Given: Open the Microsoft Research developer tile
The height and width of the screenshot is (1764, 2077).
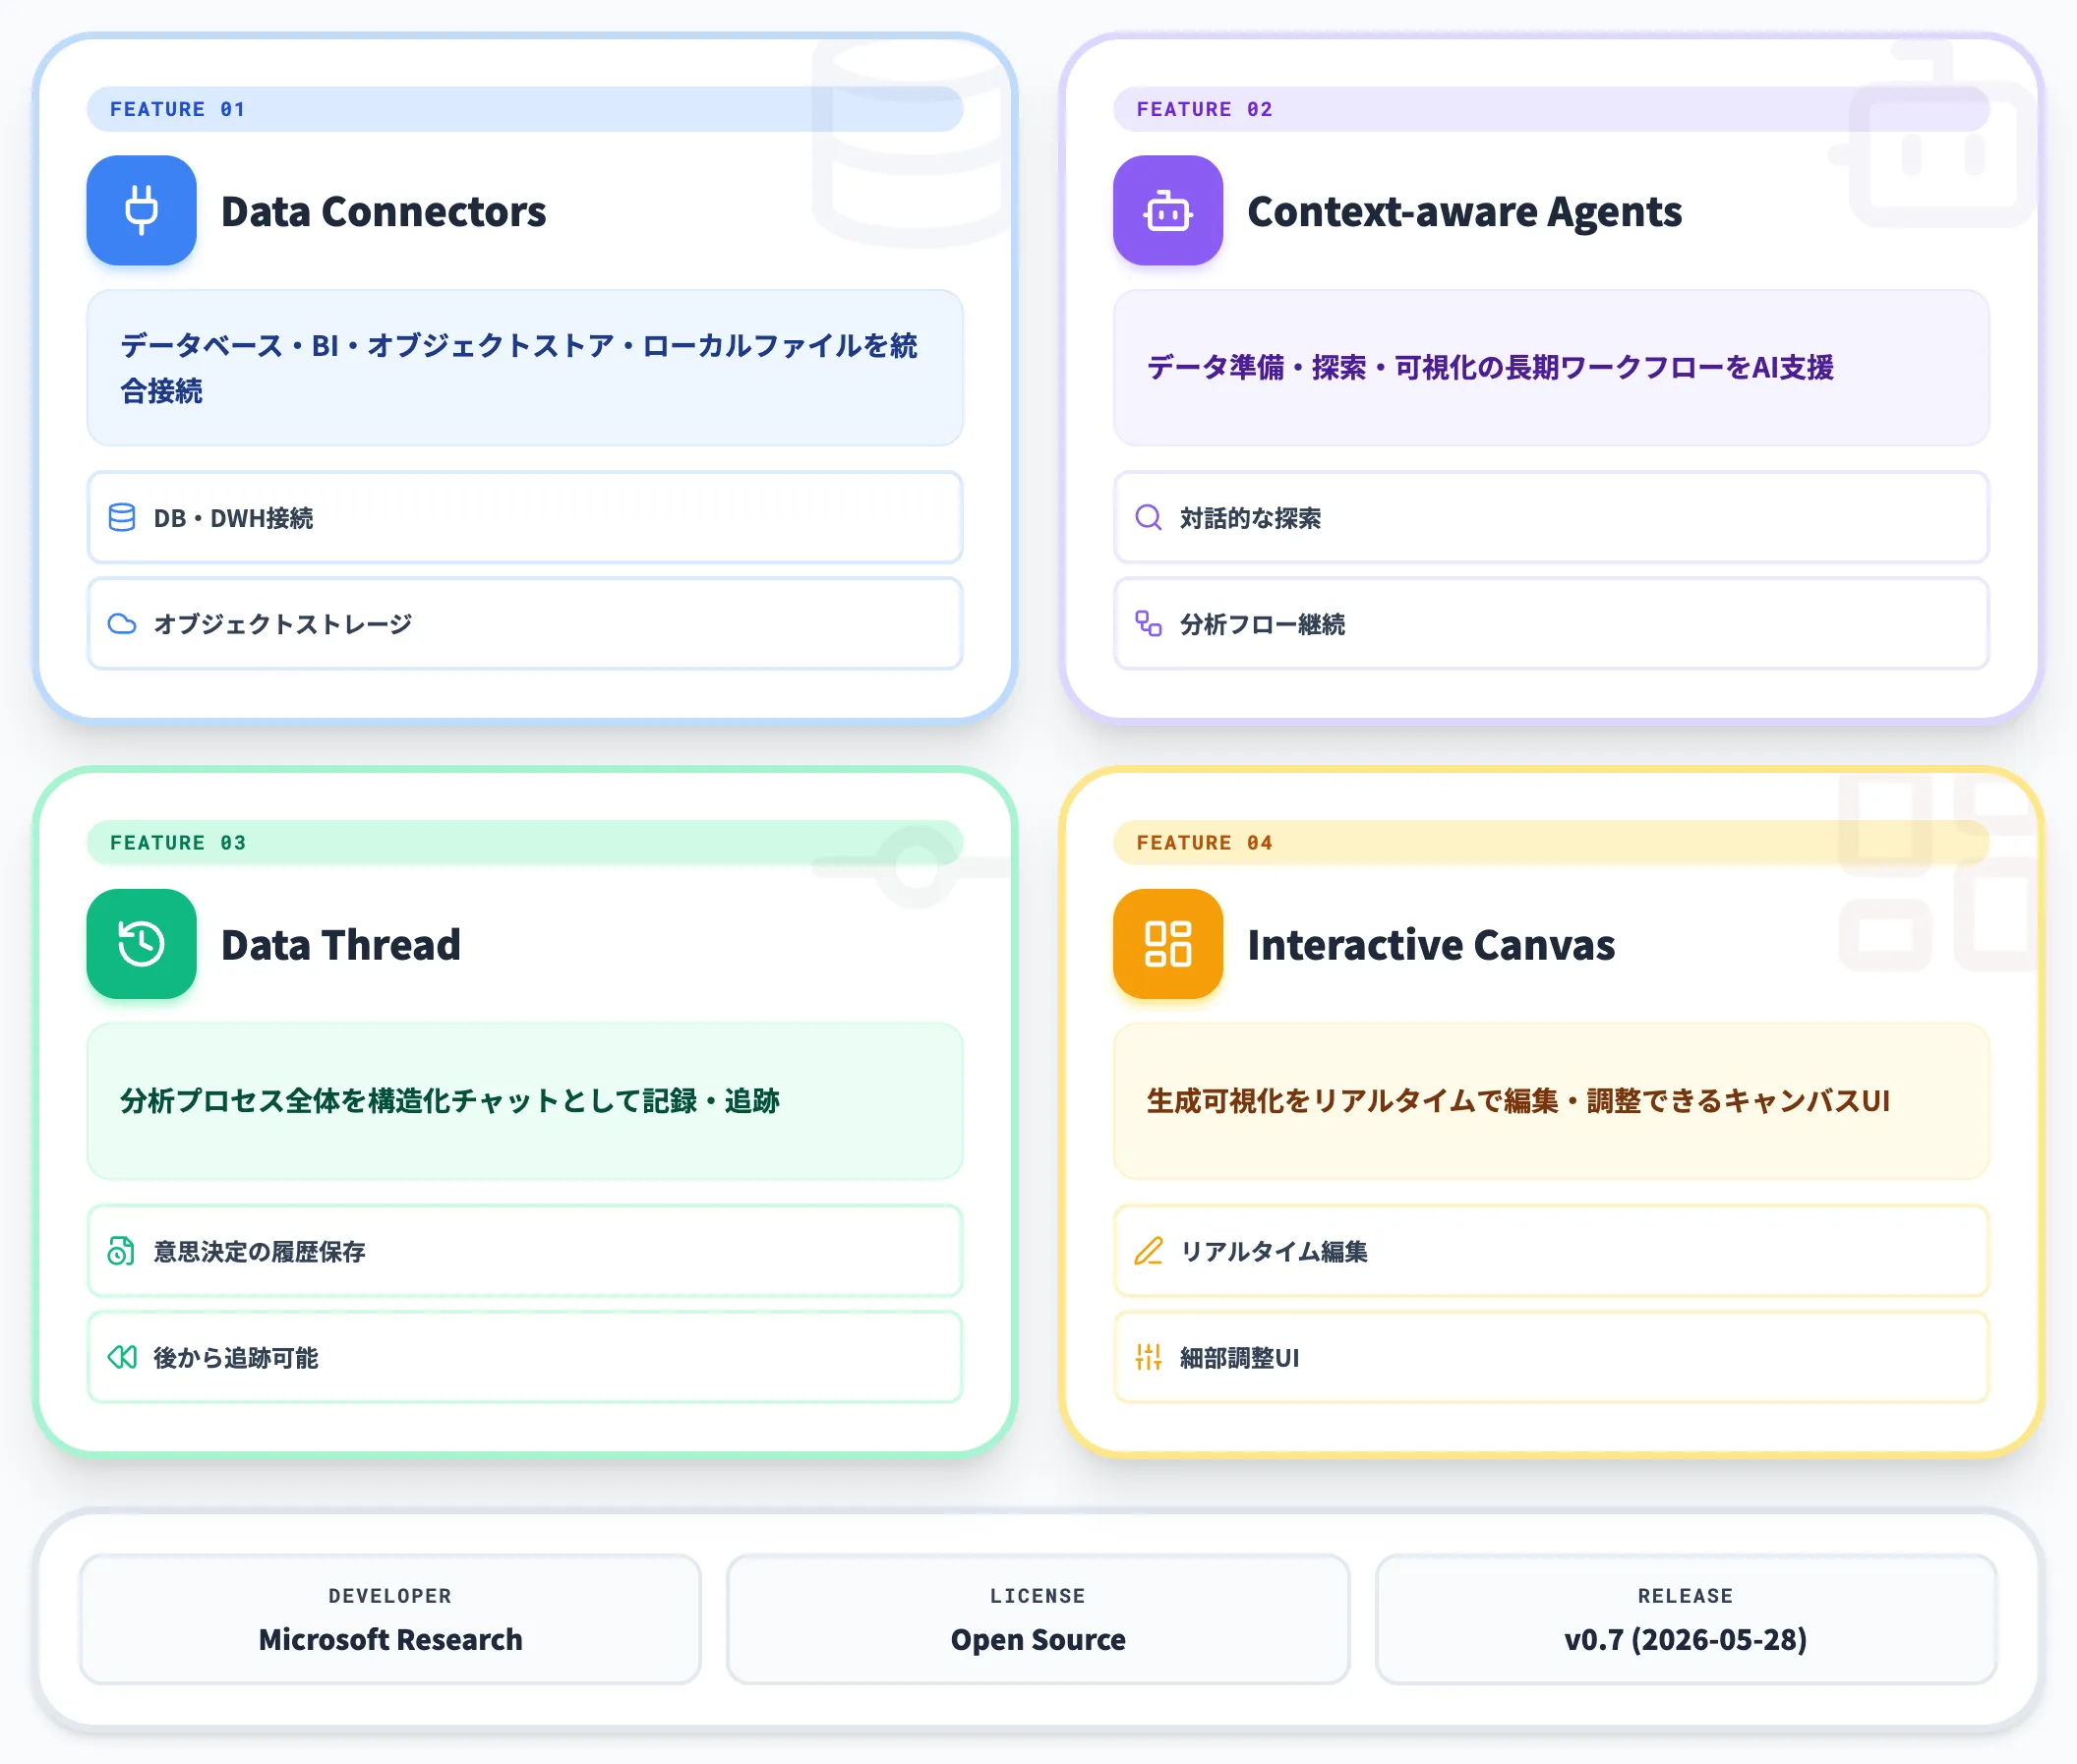Looking at the screenshot, I should pyautogui.click(x=390, y=1619).
